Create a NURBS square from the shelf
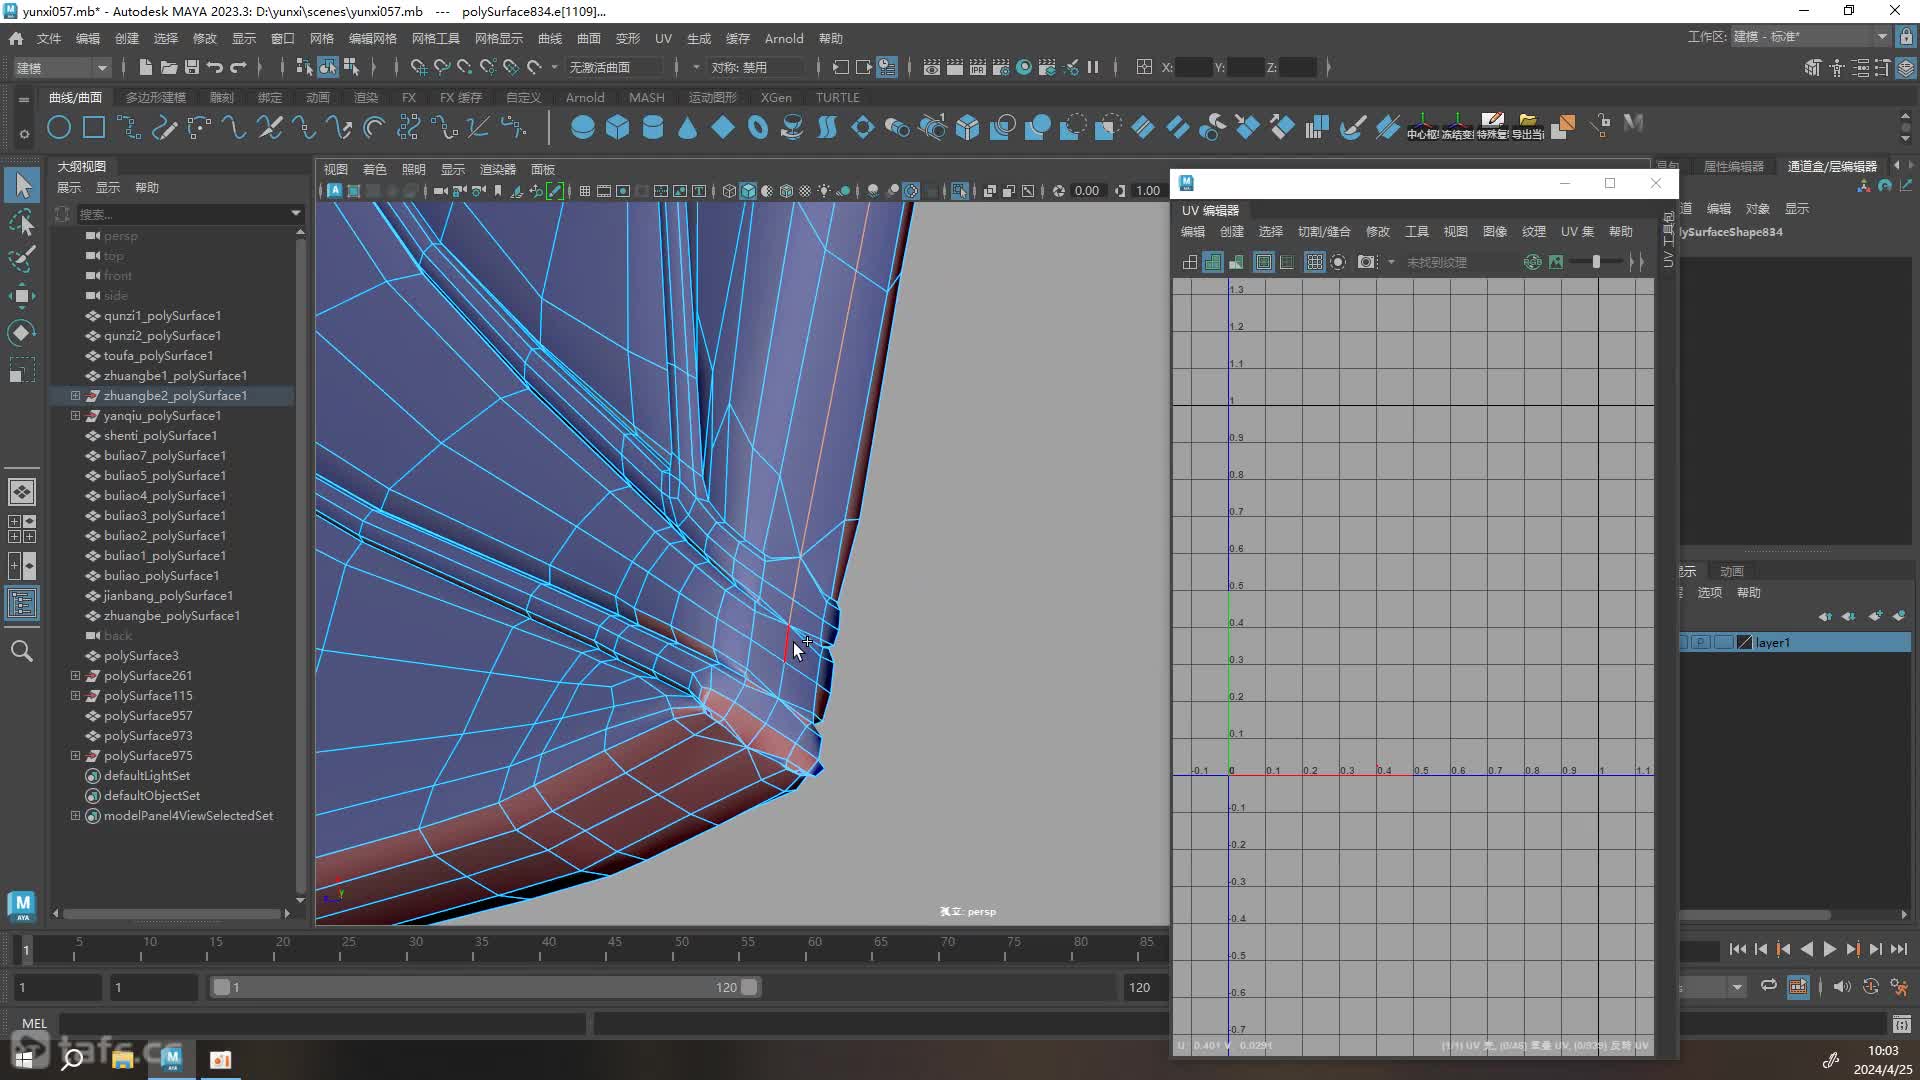Screen dimensions: 1920x1080 94,127
